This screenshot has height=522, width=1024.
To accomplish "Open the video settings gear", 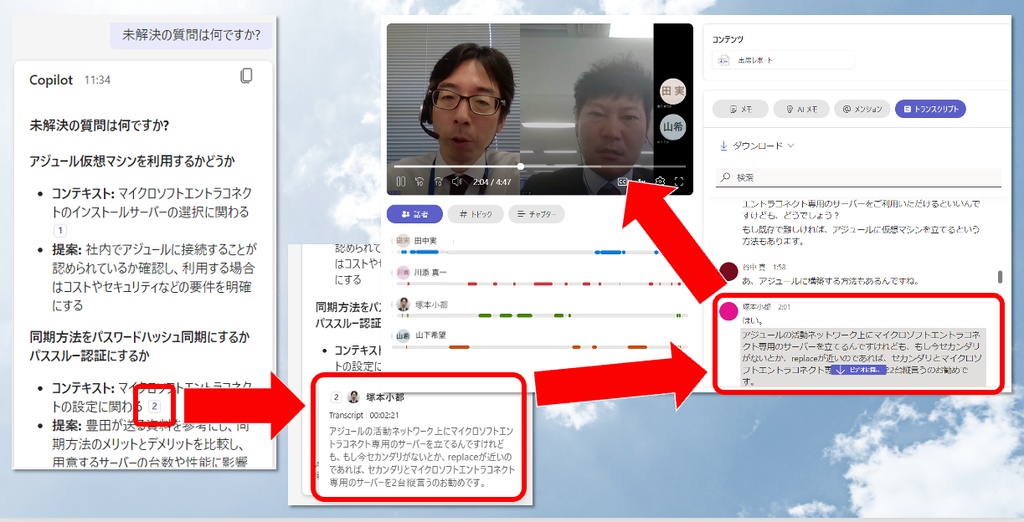I will pyautogui.click(x=660, y=182).
